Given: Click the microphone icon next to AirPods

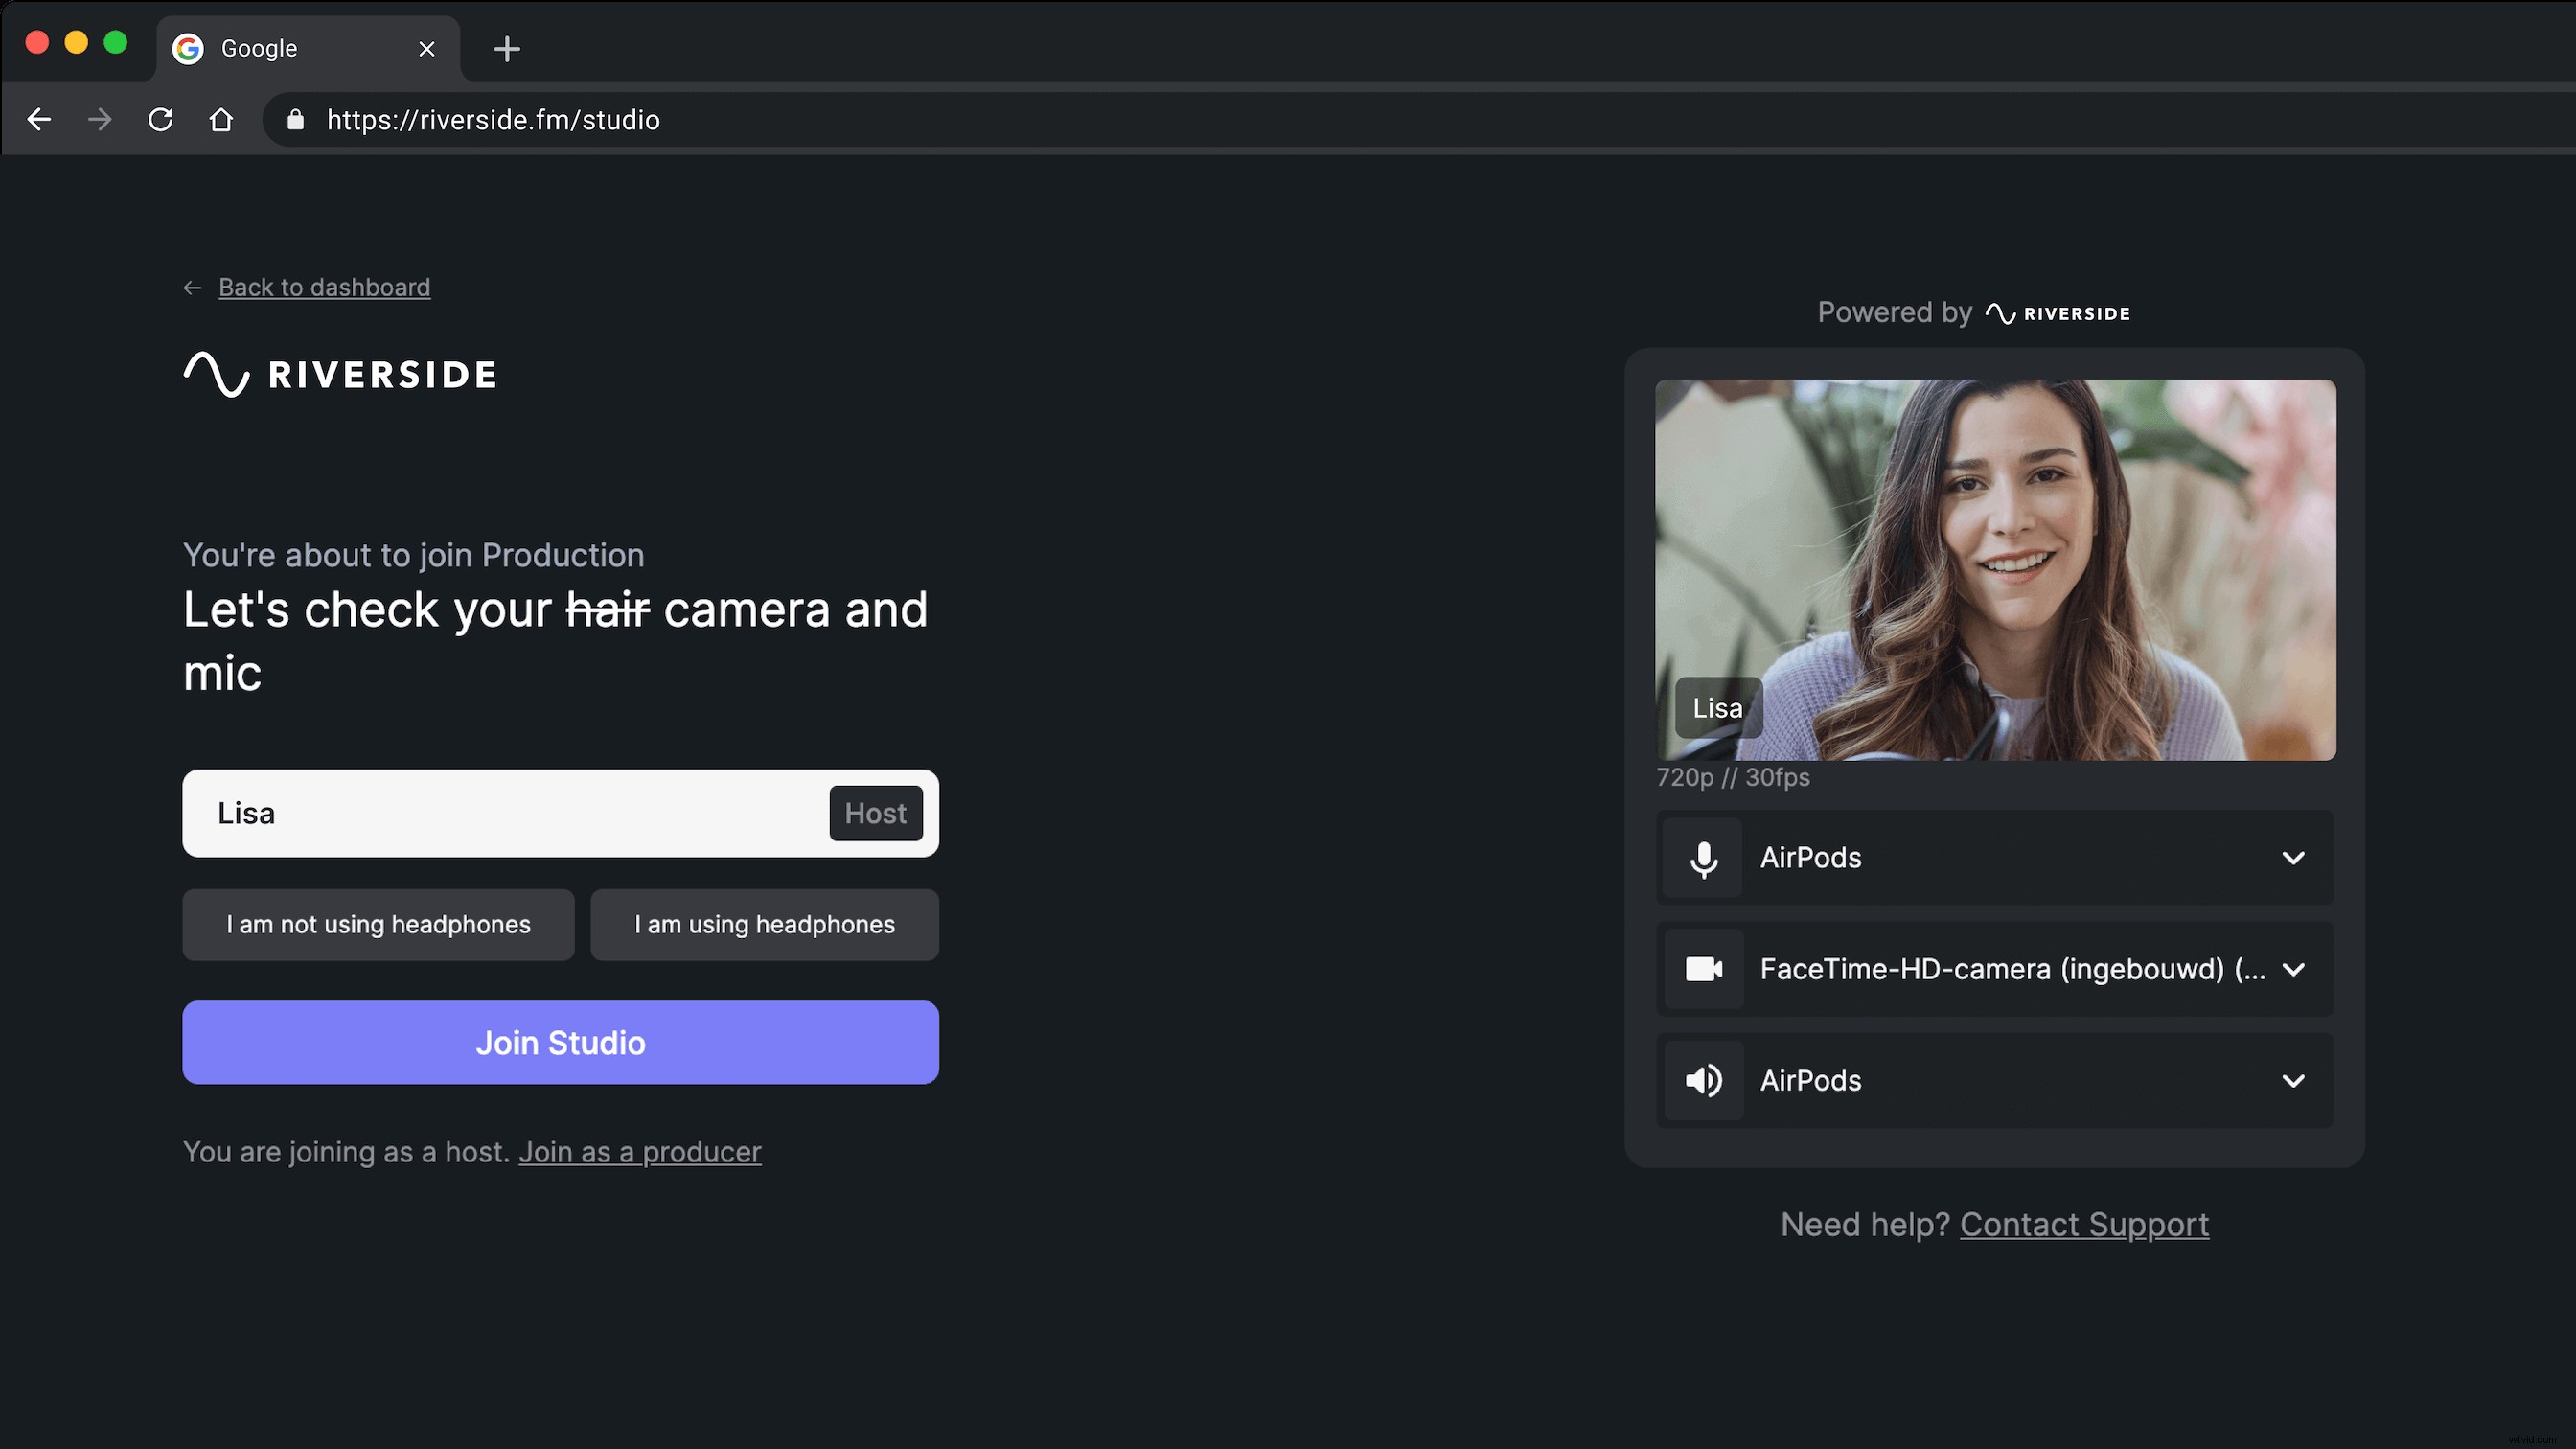Looking at the screenshot, I should click(x=1704, y=858).
